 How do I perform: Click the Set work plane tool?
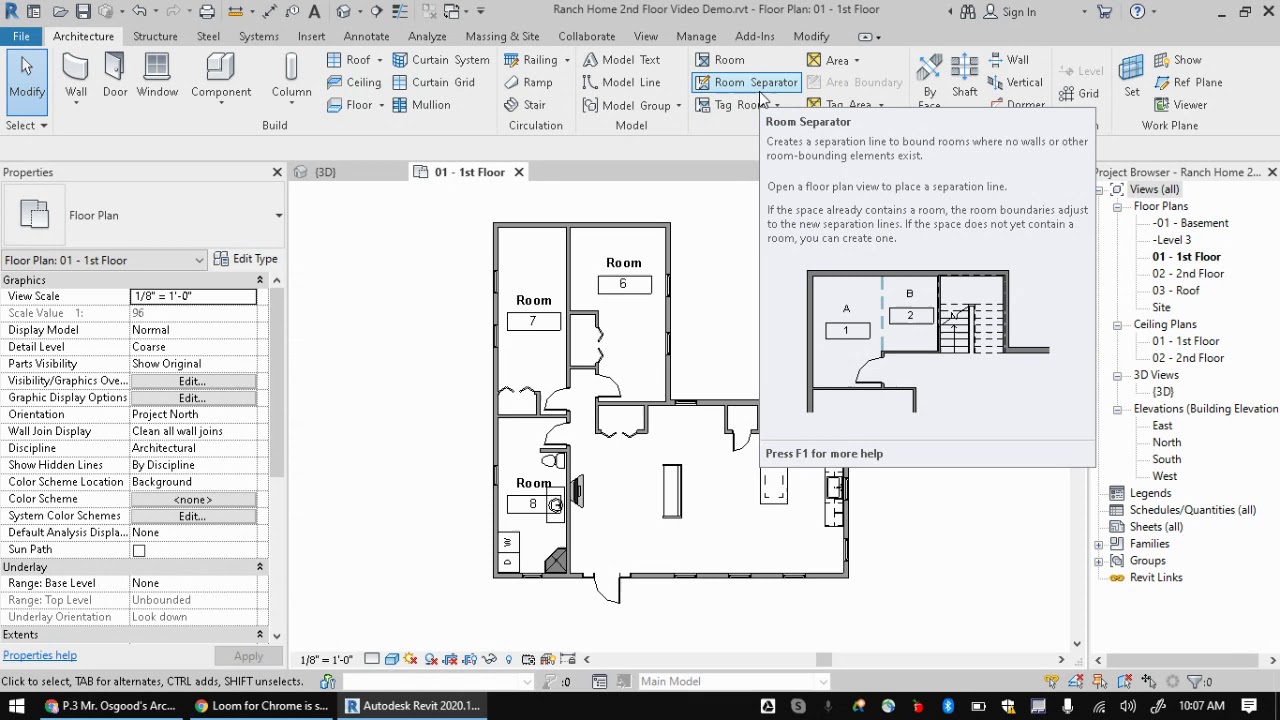click(x=1131, y=76)
